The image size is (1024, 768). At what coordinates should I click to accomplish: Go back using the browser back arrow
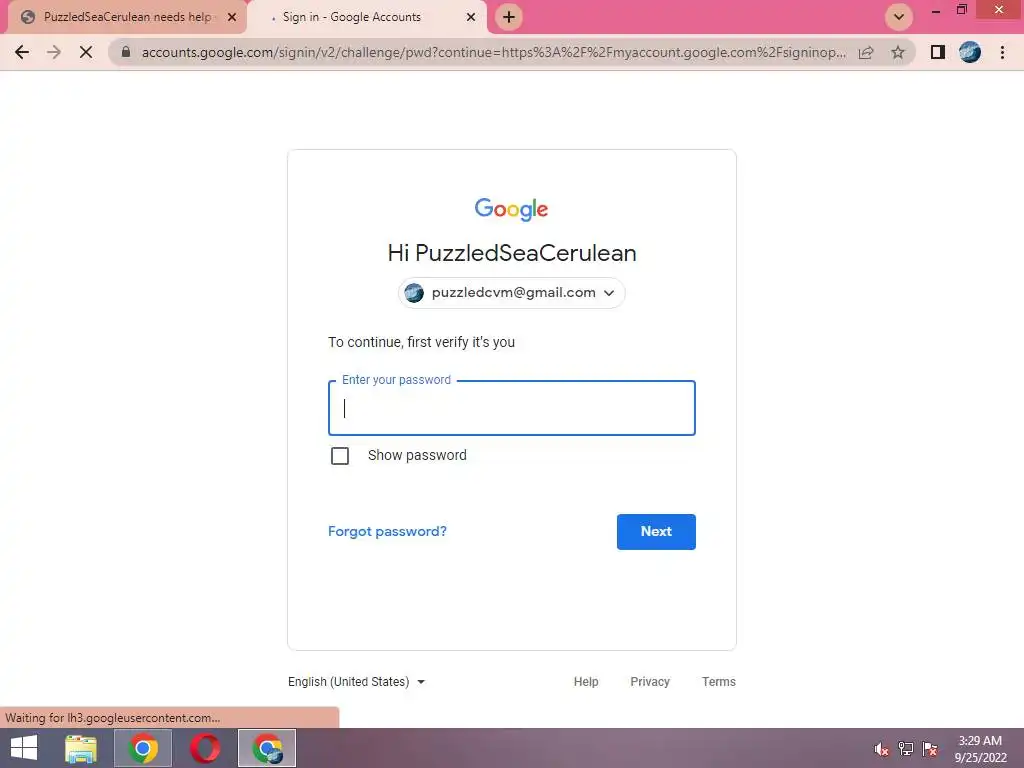22,52
